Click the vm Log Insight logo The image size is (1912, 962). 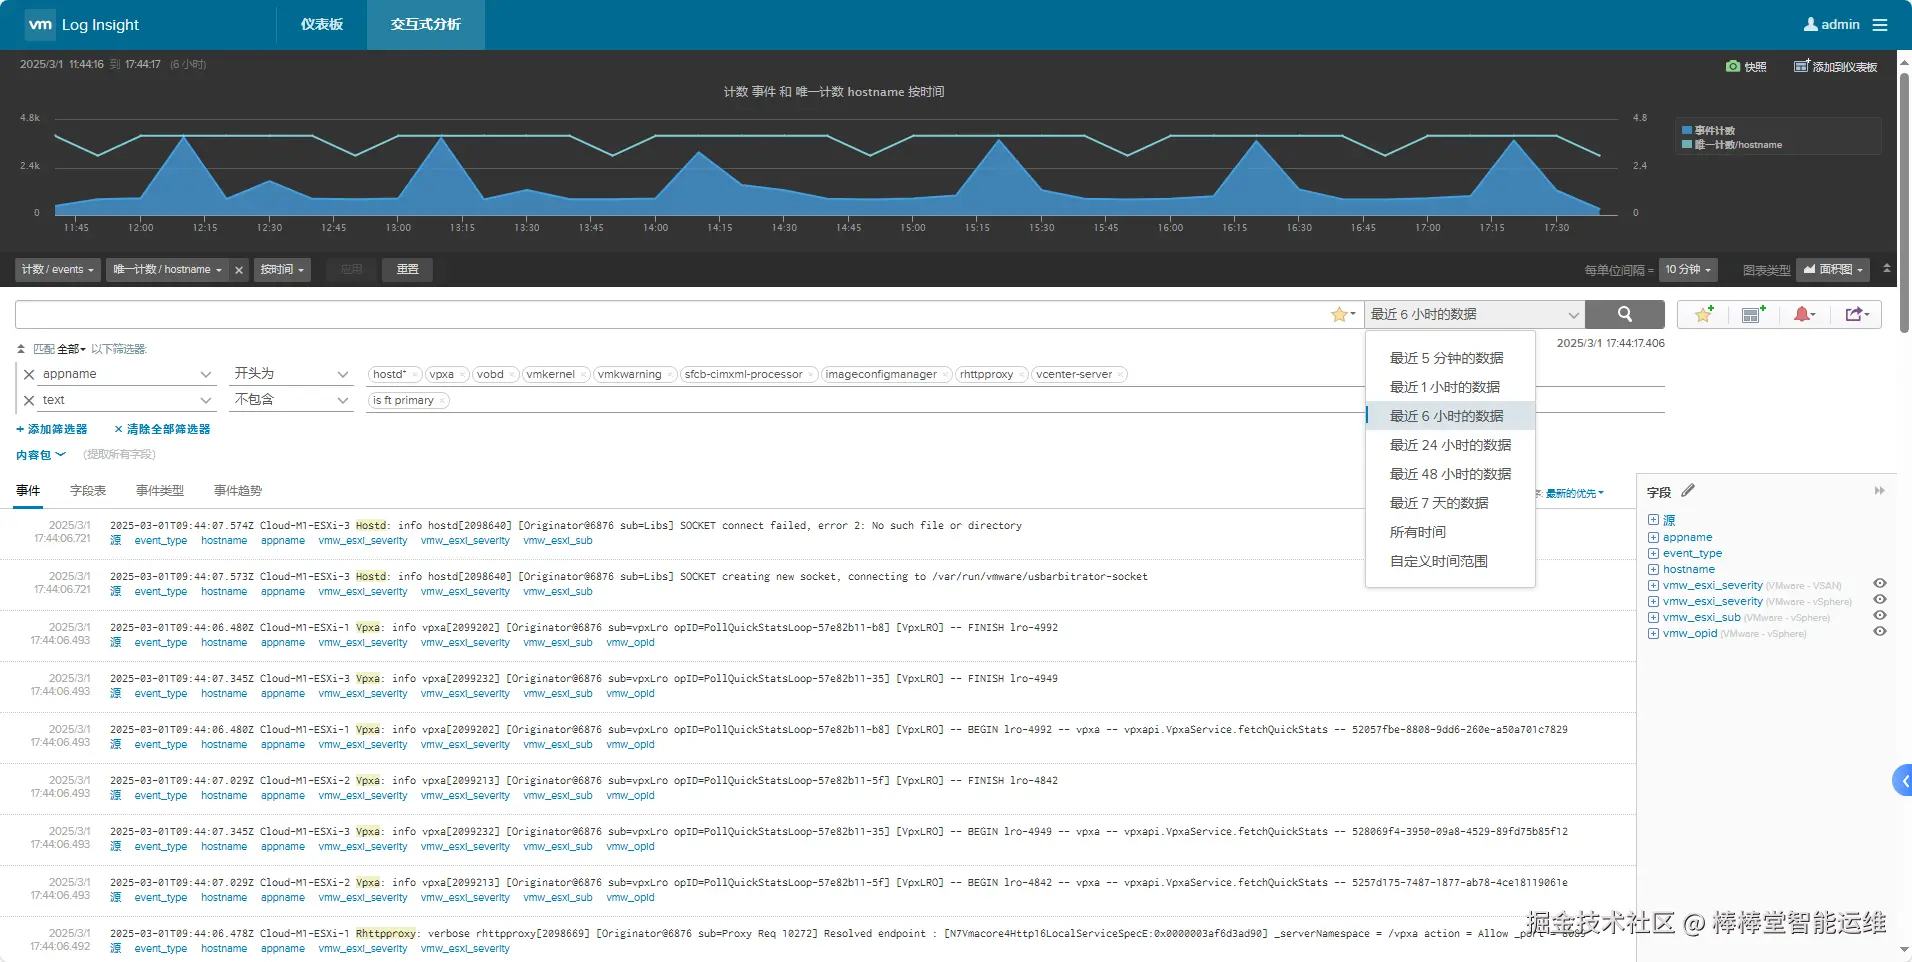[83, 25]
